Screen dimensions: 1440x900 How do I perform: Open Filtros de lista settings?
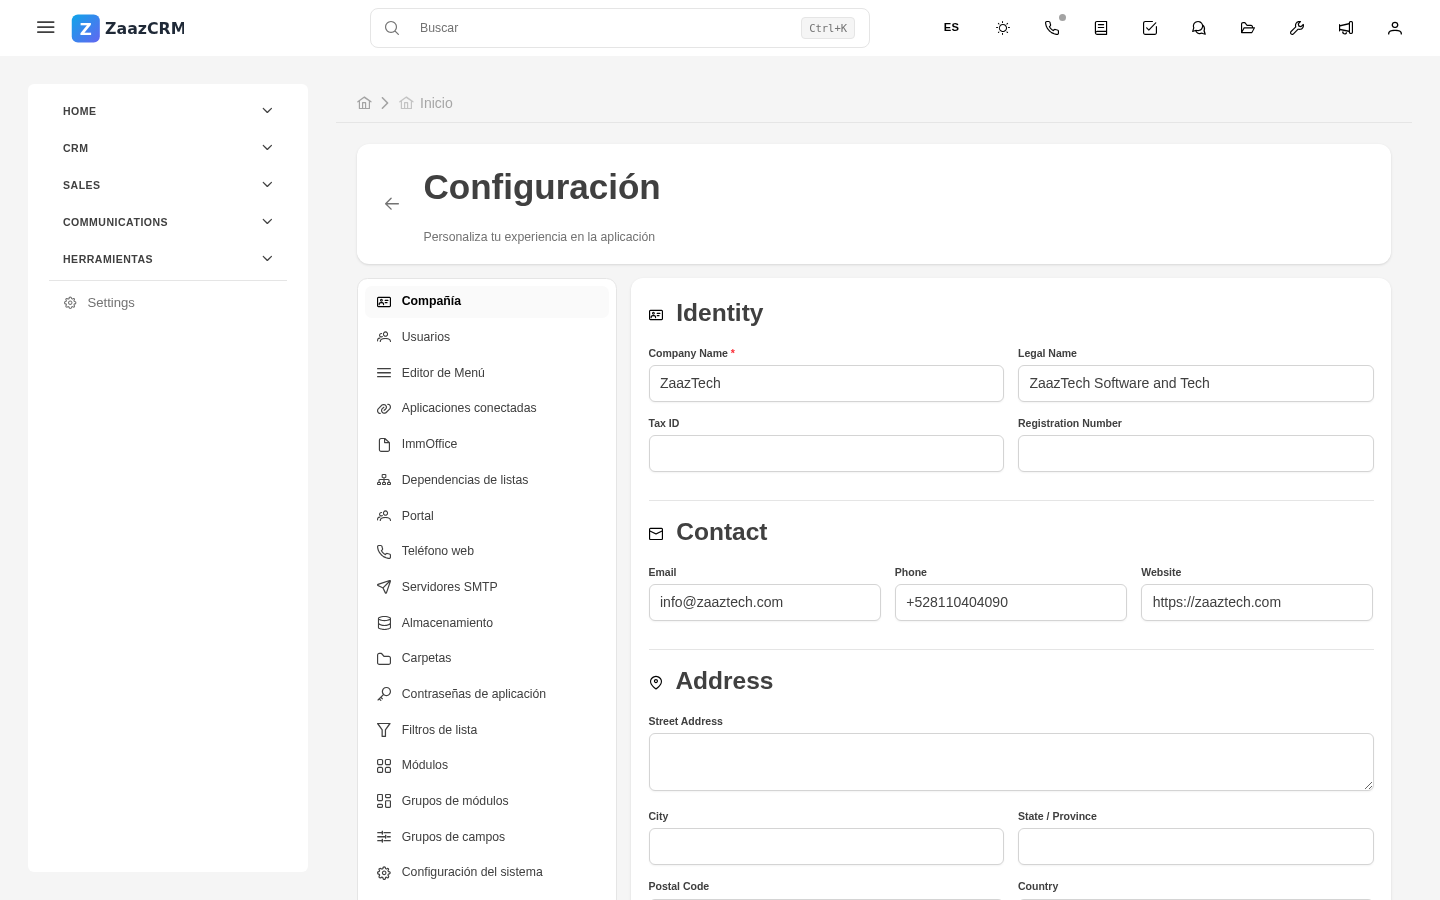tap(487, 730)
